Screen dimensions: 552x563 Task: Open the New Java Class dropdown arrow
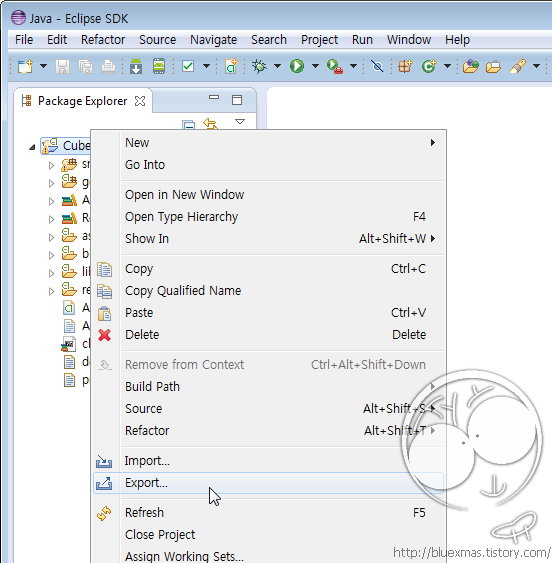pos(447,66)
